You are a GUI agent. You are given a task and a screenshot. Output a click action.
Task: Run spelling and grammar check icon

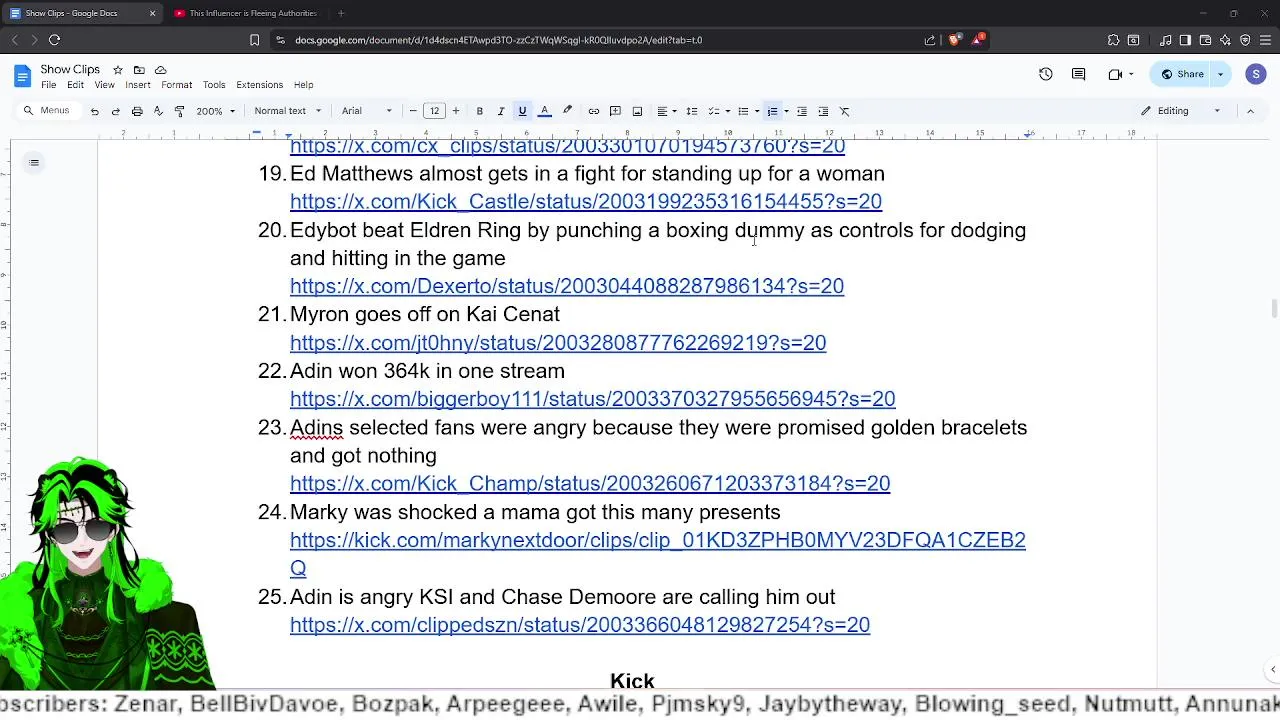158,111
